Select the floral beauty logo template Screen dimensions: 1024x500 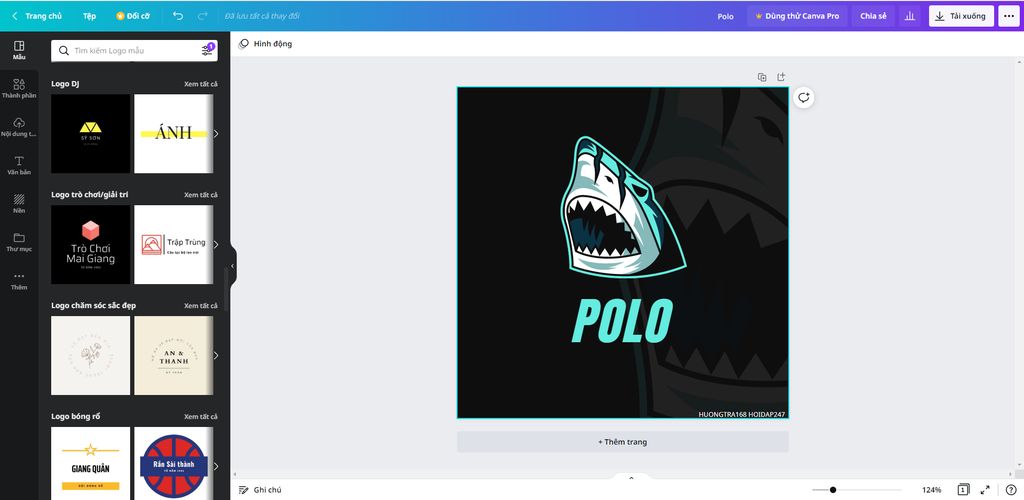pyautogui.click(x=91, y=356)
